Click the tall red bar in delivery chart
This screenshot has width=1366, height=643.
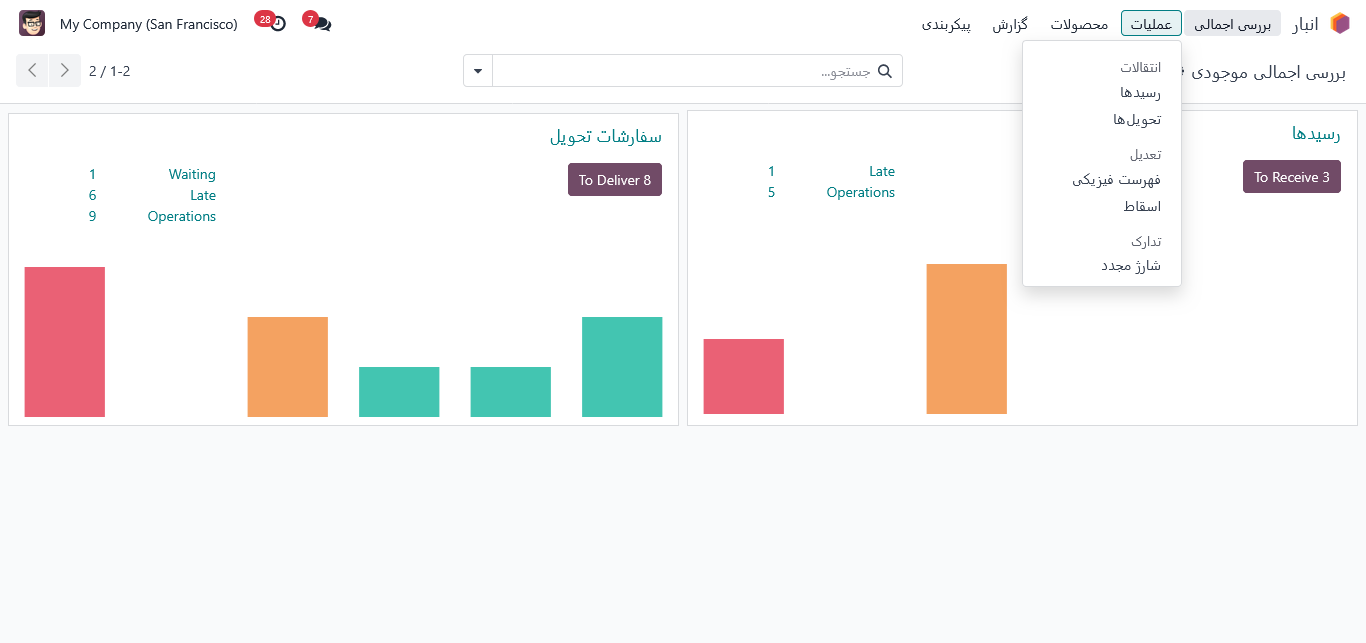coord(65,342)
